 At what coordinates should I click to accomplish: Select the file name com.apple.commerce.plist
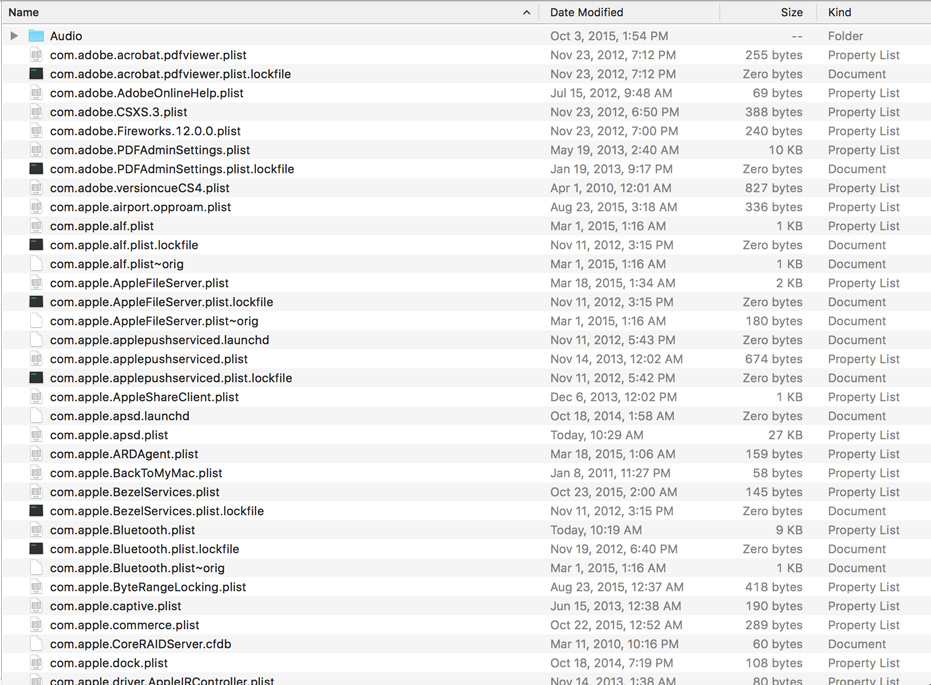click(125, 625)
